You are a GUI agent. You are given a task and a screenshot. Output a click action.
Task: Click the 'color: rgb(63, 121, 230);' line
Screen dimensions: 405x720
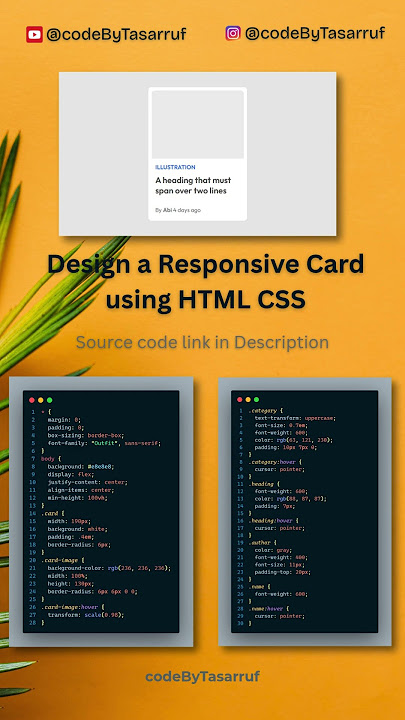tap(293, 440)
